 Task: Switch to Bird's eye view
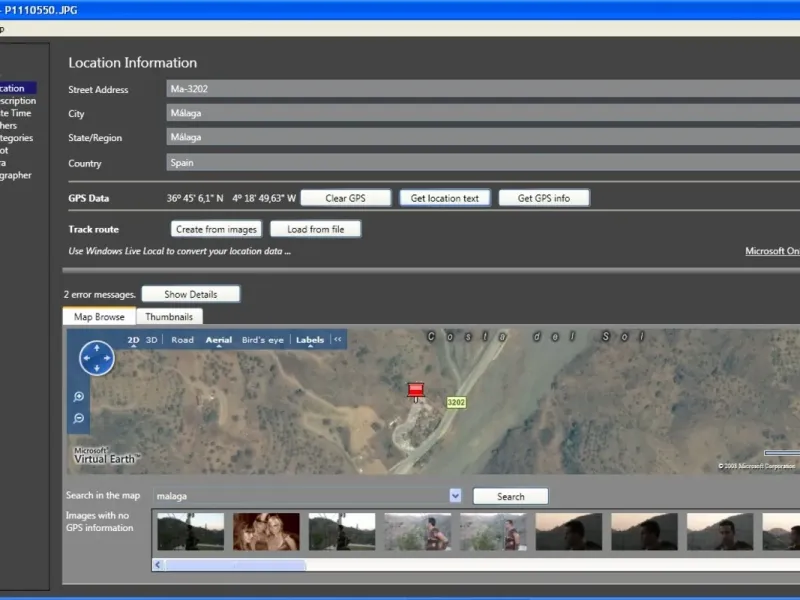(263, 340)
